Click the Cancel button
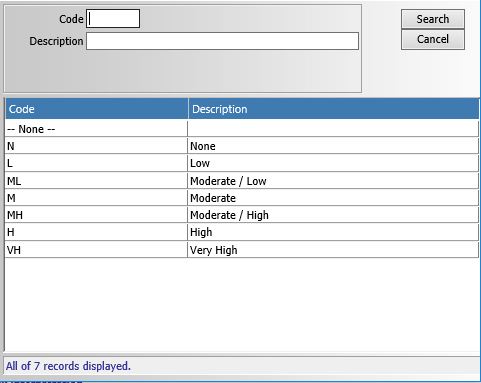 [433, 39]
